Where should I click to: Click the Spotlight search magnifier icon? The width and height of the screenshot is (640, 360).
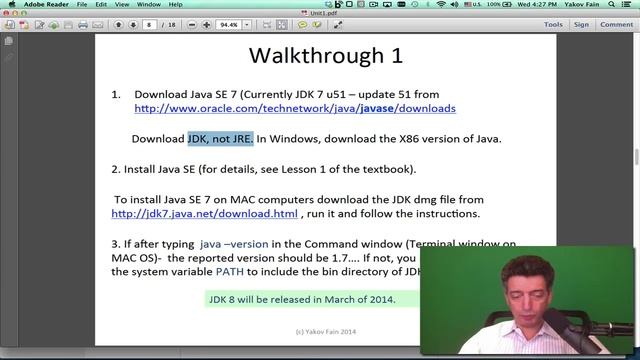(x=611, y=4)
